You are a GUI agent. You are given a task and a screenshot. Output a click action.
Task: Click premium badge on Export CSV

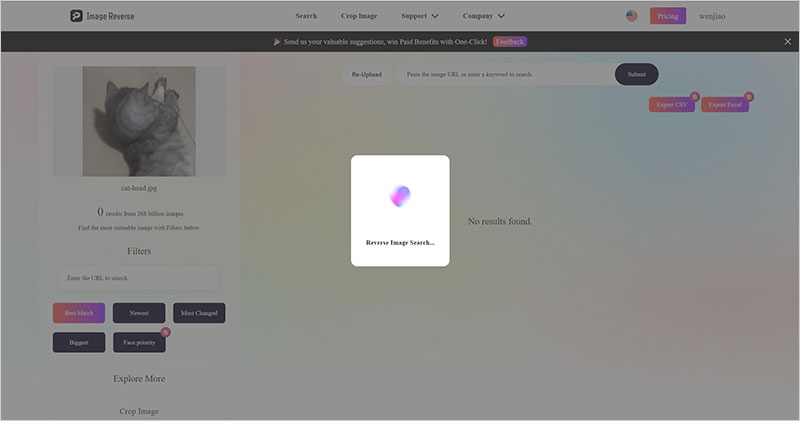[694, 96]
